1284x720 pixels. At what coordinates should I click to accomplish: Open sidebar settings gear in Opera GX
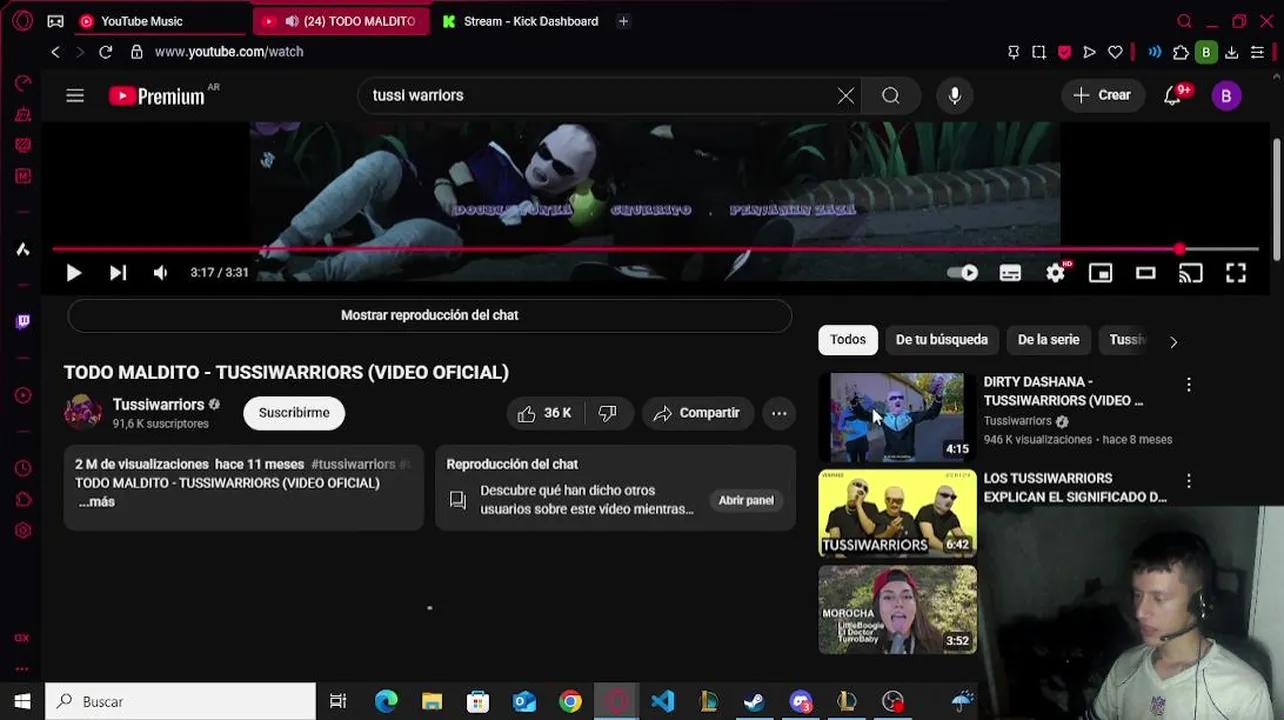click(x=22, y=531)
